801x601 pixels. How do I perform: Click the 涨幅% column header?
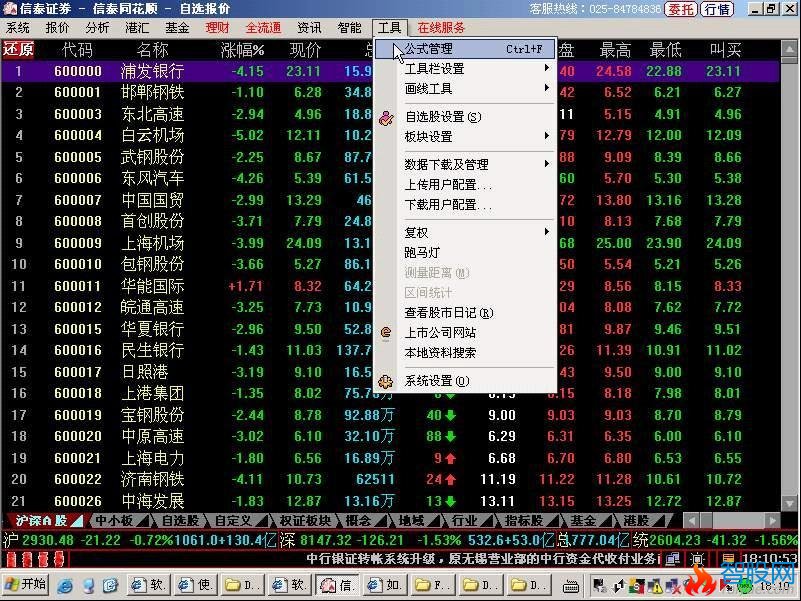coord(242,50)
